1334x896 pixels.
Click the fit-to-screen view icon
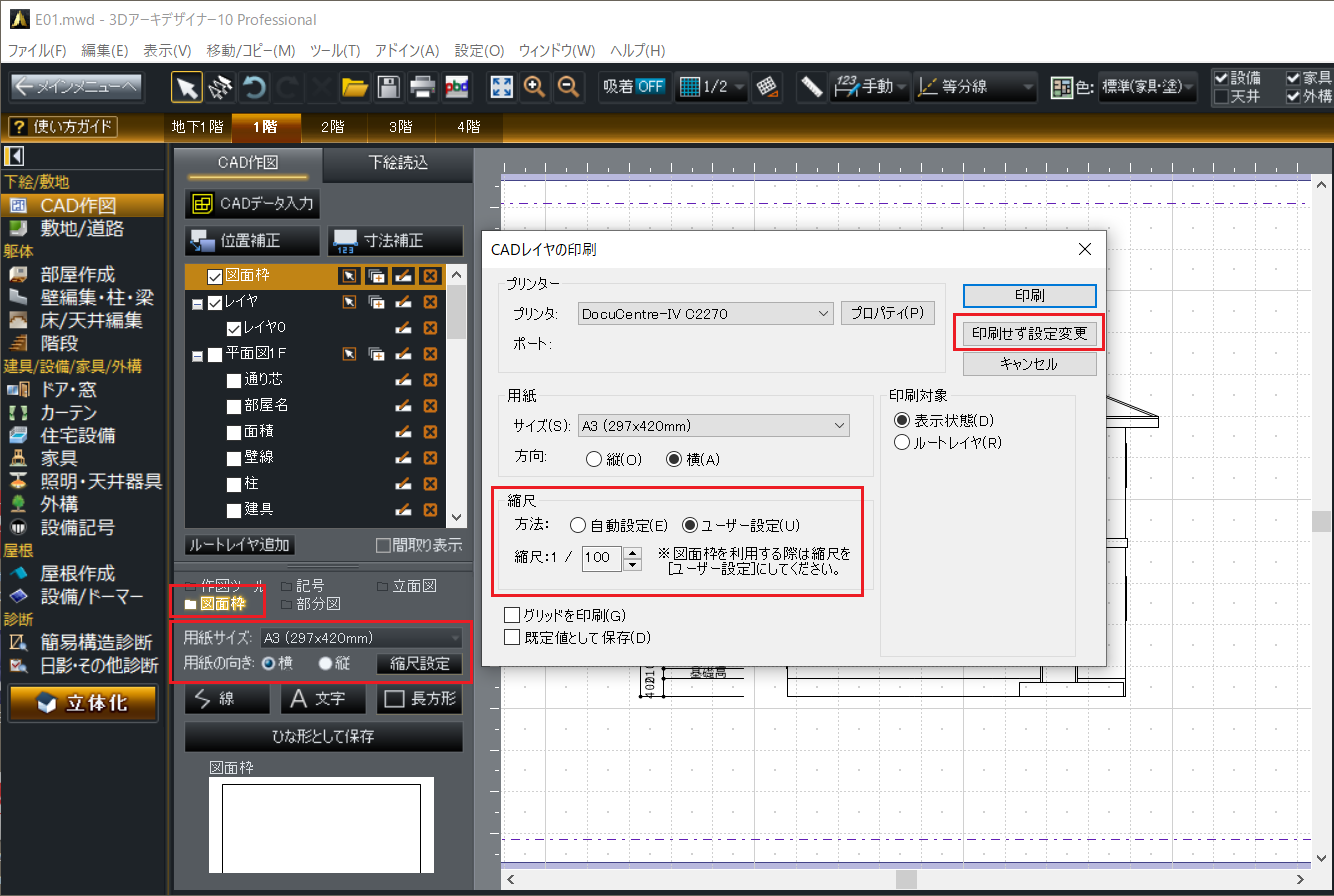coord(501,87)
